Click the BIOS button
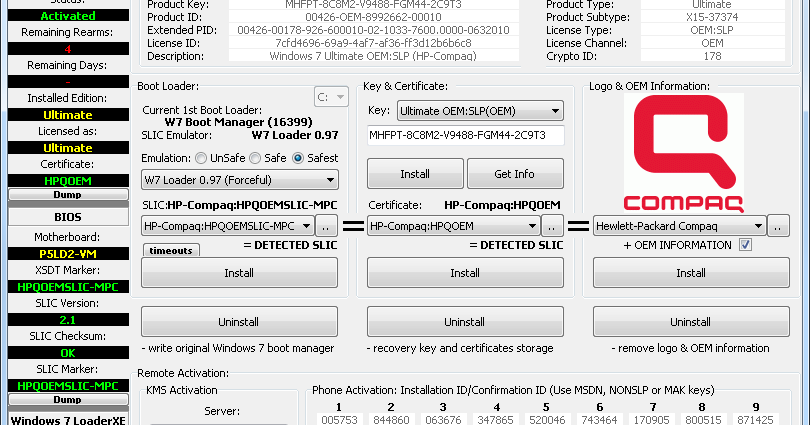This screenshot has width=810, height=425. click(68, 217)
